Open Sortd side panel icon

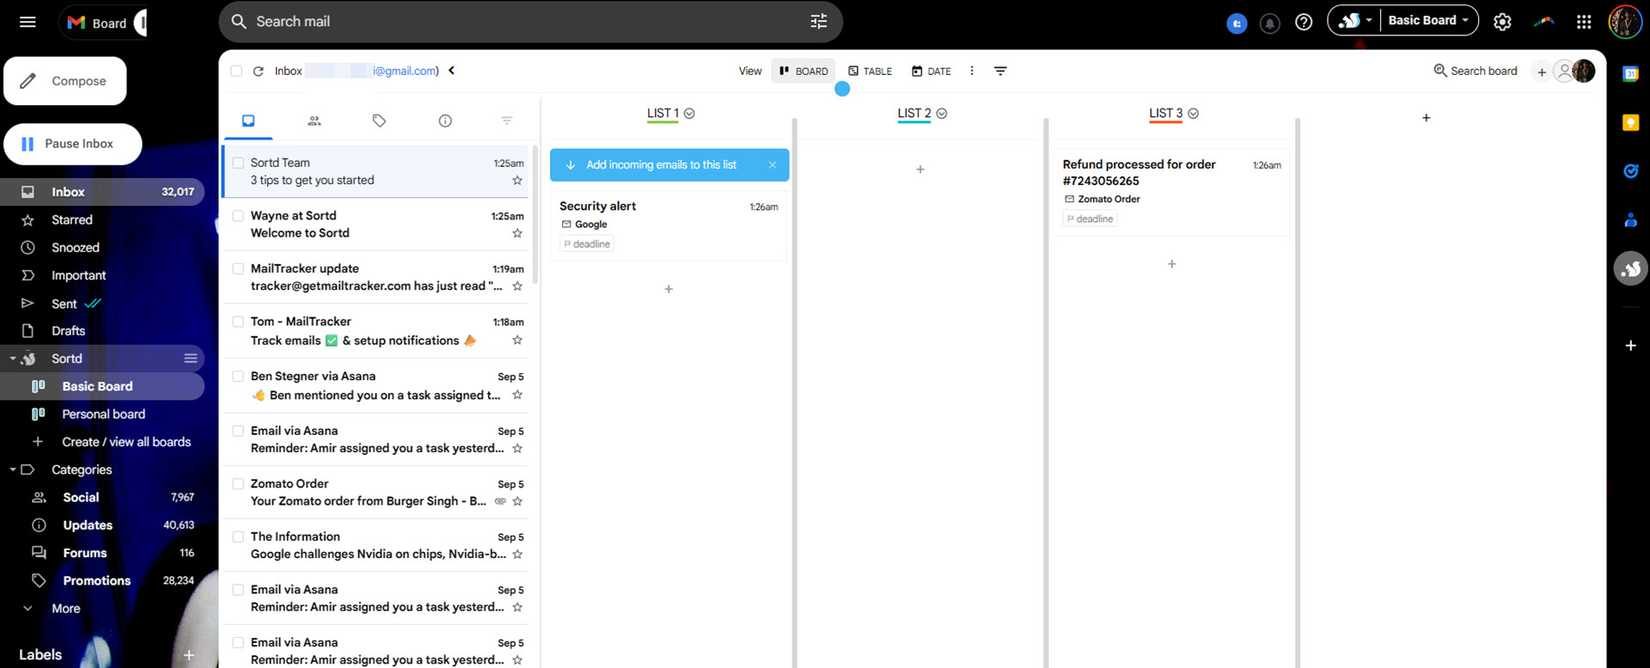(x=1630, y=268)
